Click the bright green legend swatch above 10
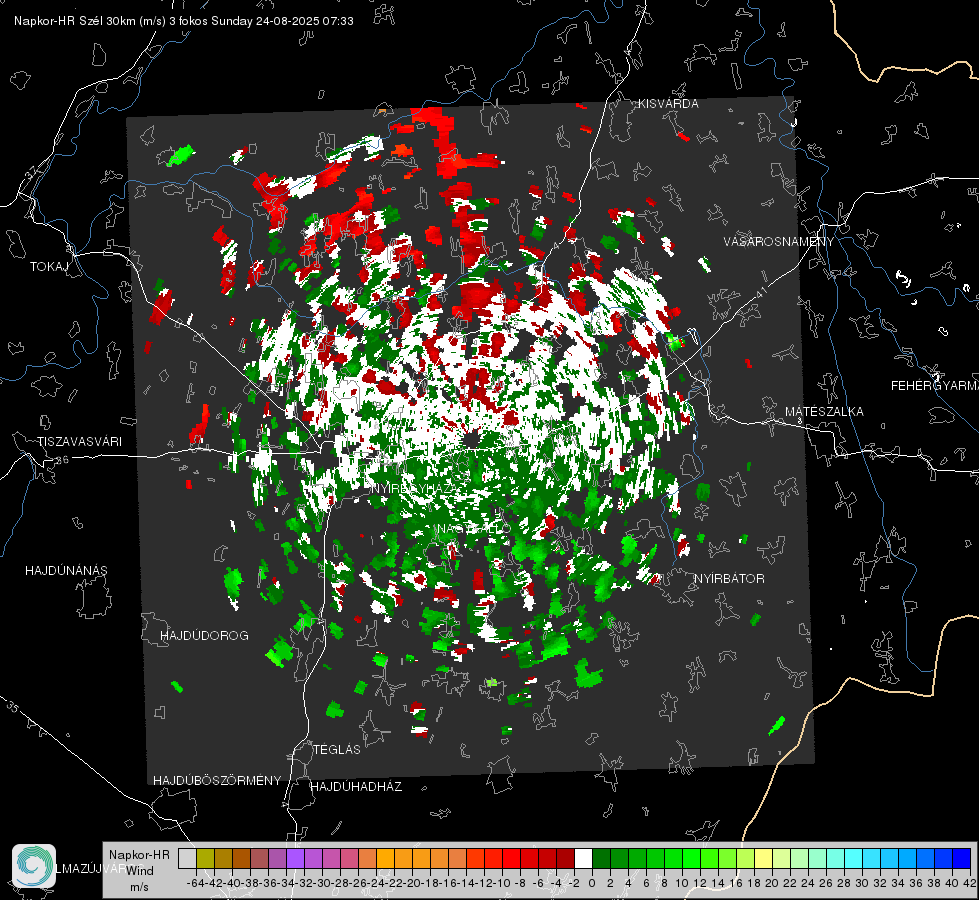The image size is (979, 900). [691, 859]
